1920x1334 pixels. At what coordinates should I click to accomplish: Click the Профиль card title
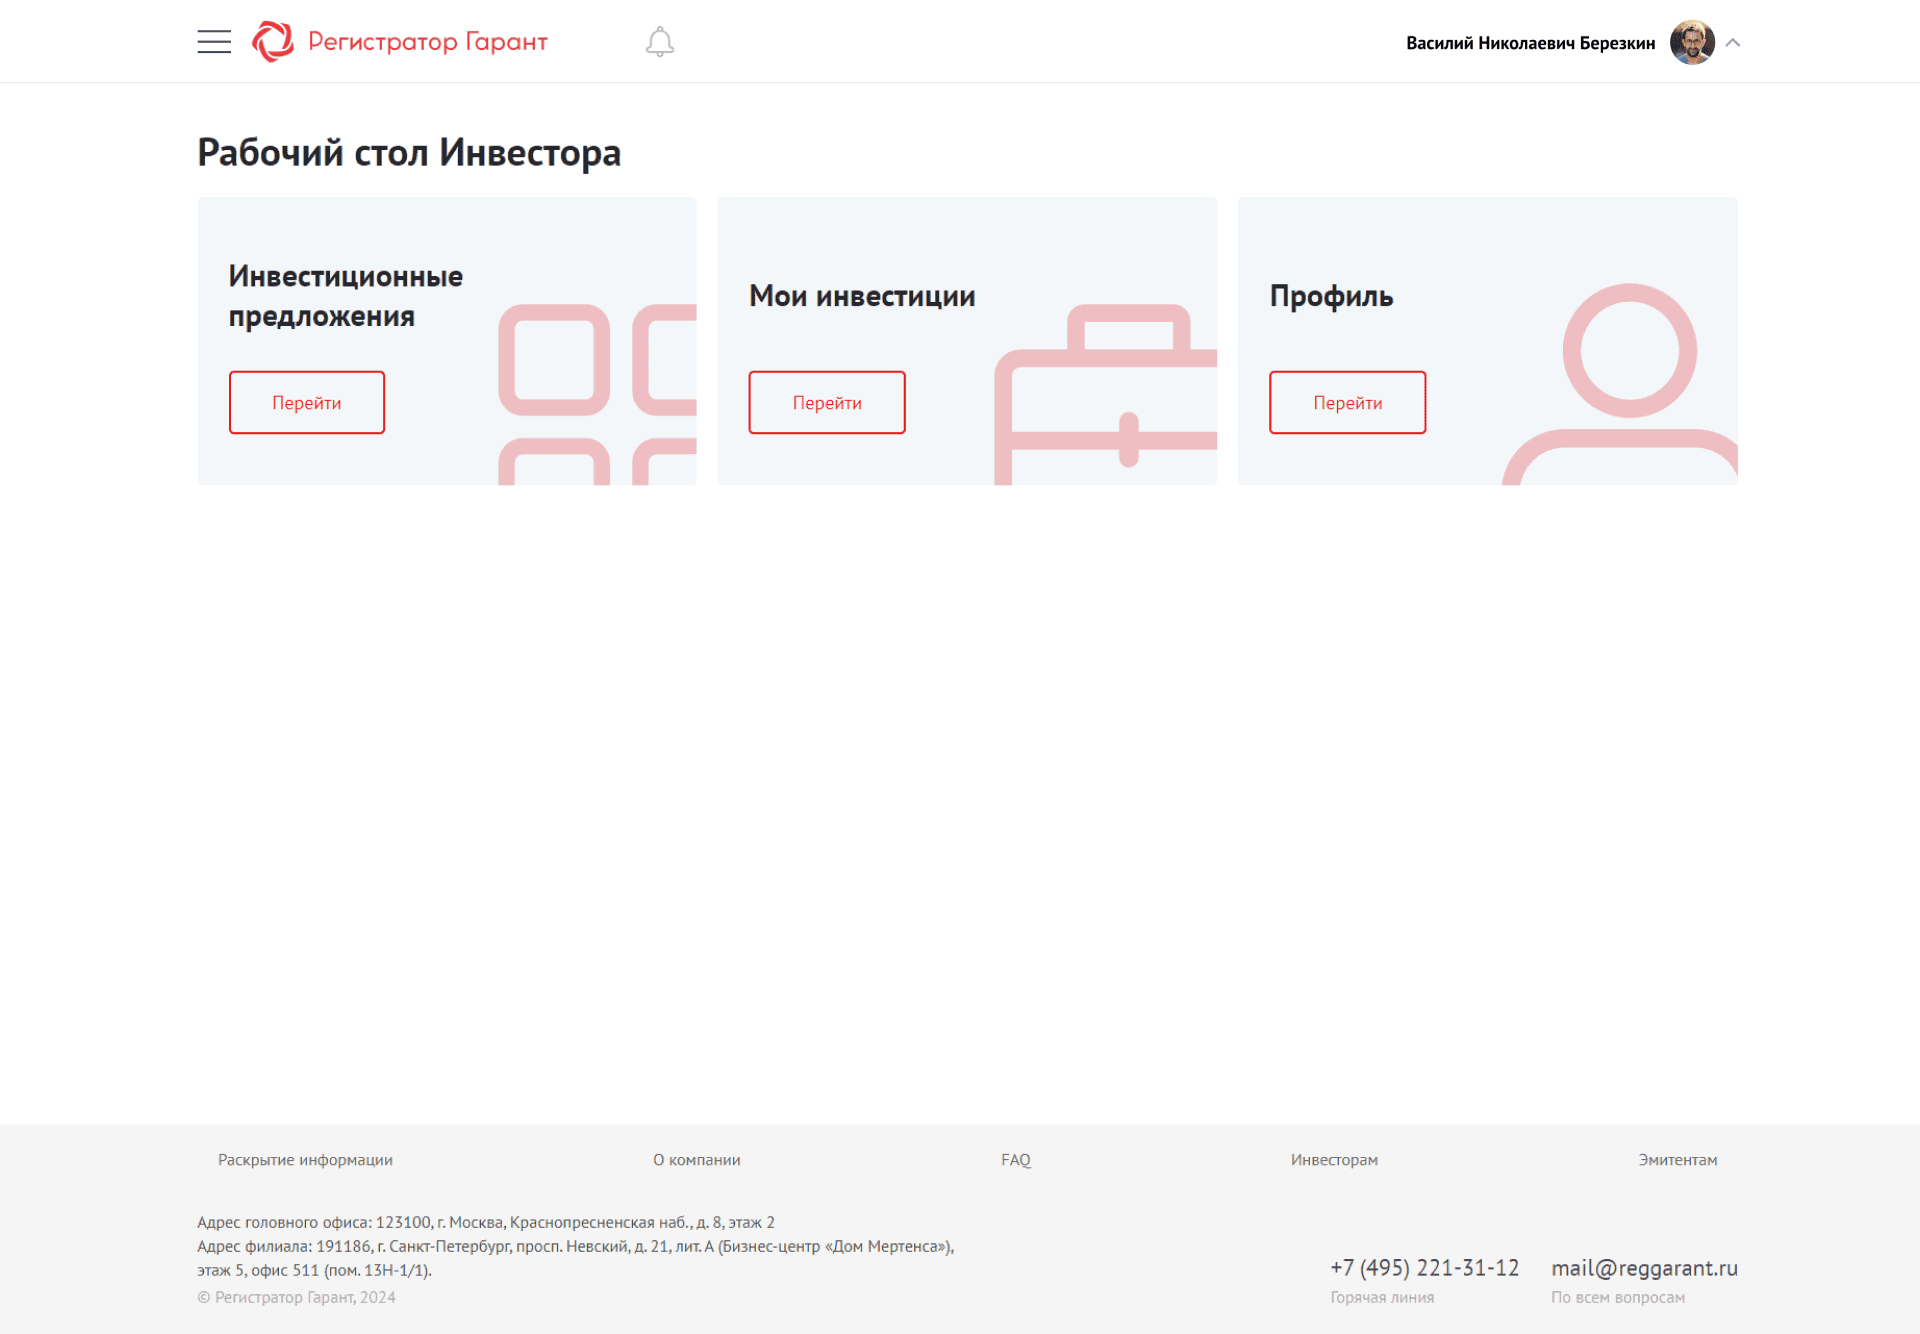point(1331,296)
